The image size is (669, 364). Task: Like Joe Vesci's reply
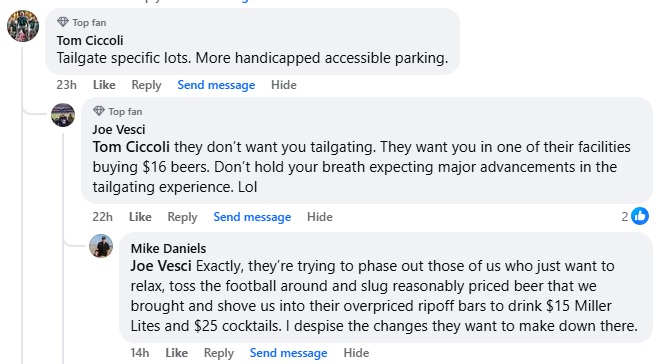pyautogui.click(x=140, y=217)
